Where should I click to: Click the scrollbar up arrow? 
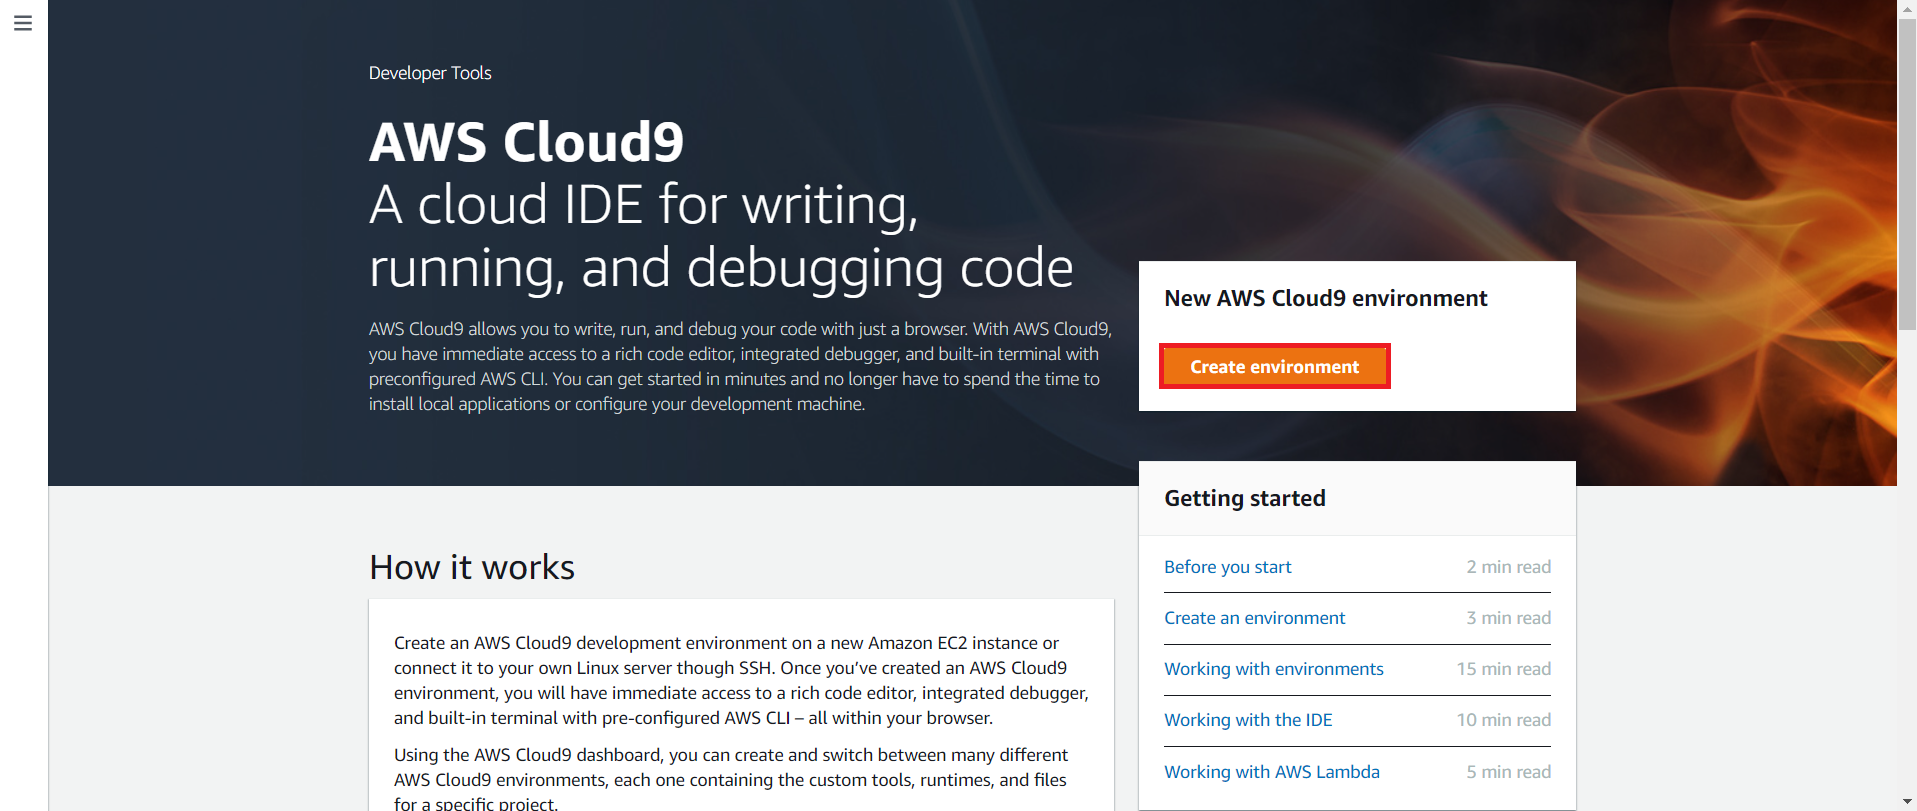1907,7
